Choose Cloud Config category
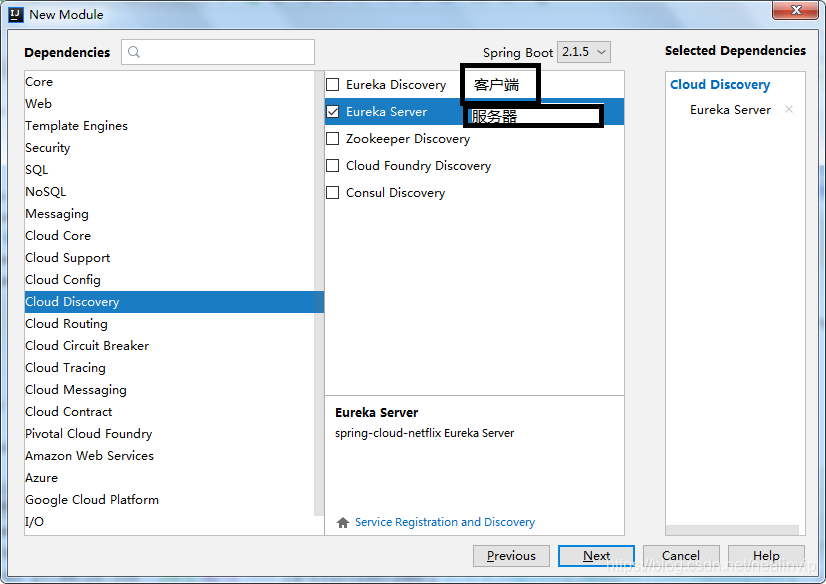Image resolution: width=826 pixels, height=584 pixels. [169, 280]
